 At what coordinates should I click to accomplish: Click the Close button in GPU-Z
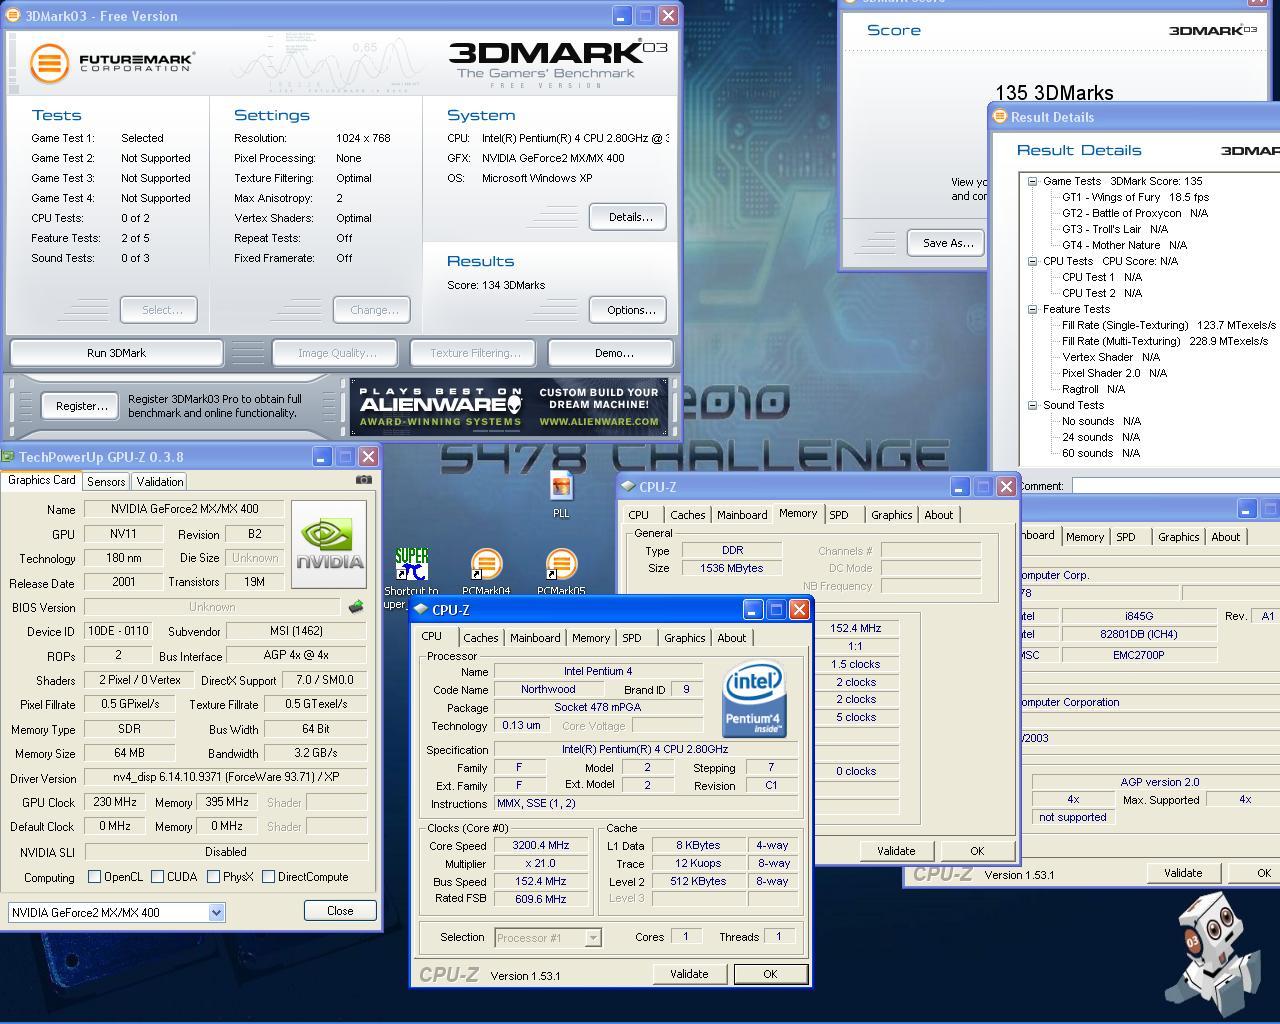340,911
